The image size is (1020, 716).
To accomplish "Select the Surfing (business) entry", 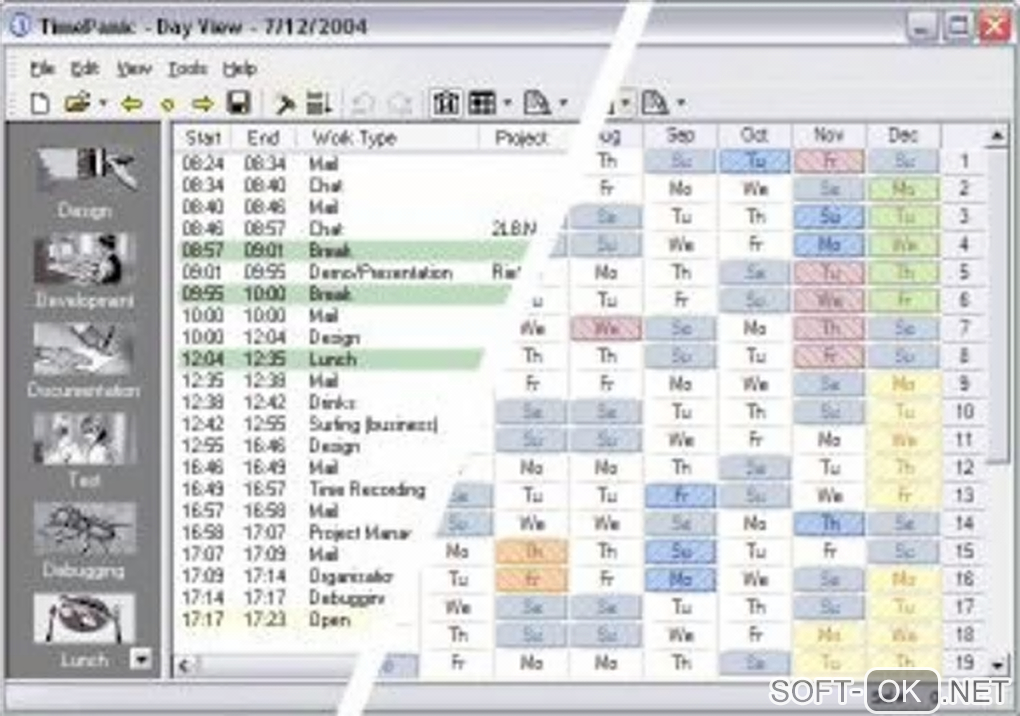I will (322, 424).
